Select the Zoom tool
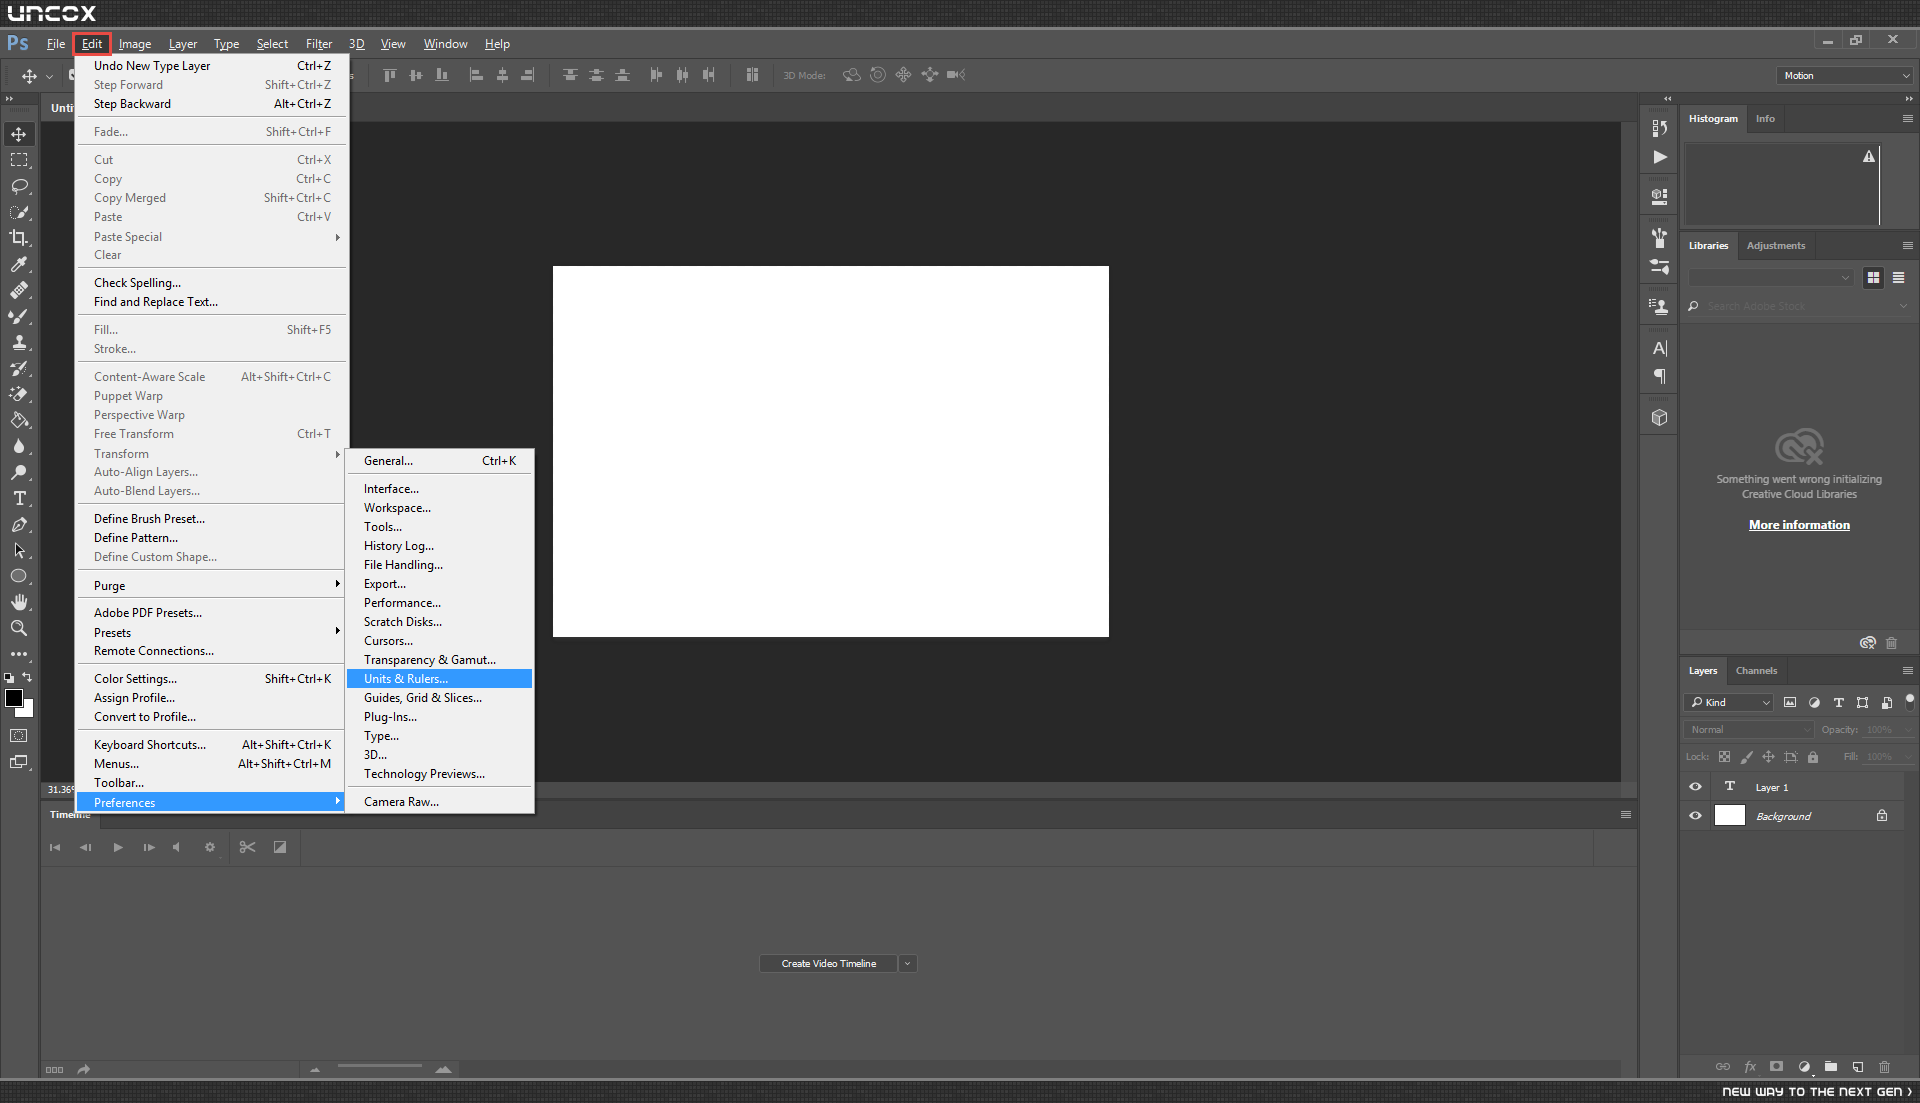 click(x=19, y=628)
